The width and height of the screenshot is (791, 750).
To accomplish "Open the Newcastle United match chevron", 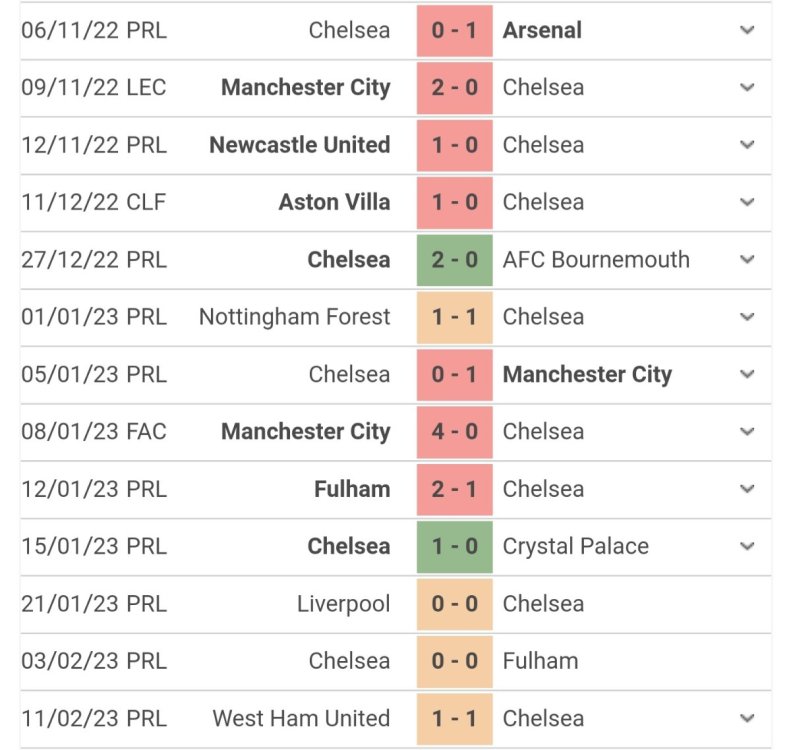I will pos(747,145).
